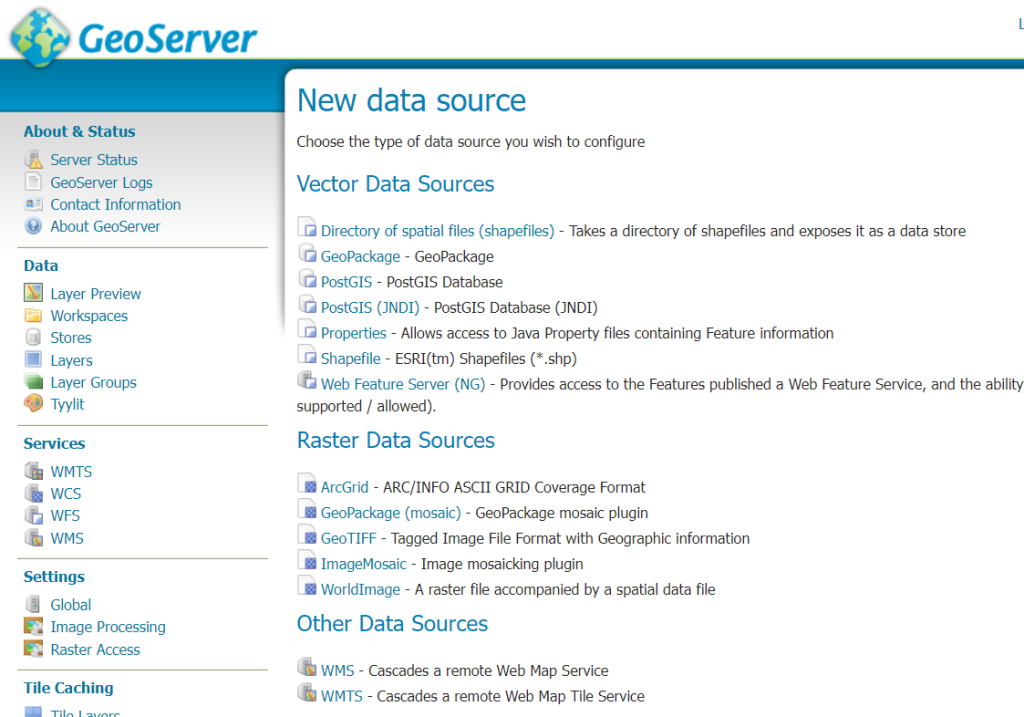Choose the PostGIS data source link
The image size is (1024, 717).
click(x=346, y=282)
